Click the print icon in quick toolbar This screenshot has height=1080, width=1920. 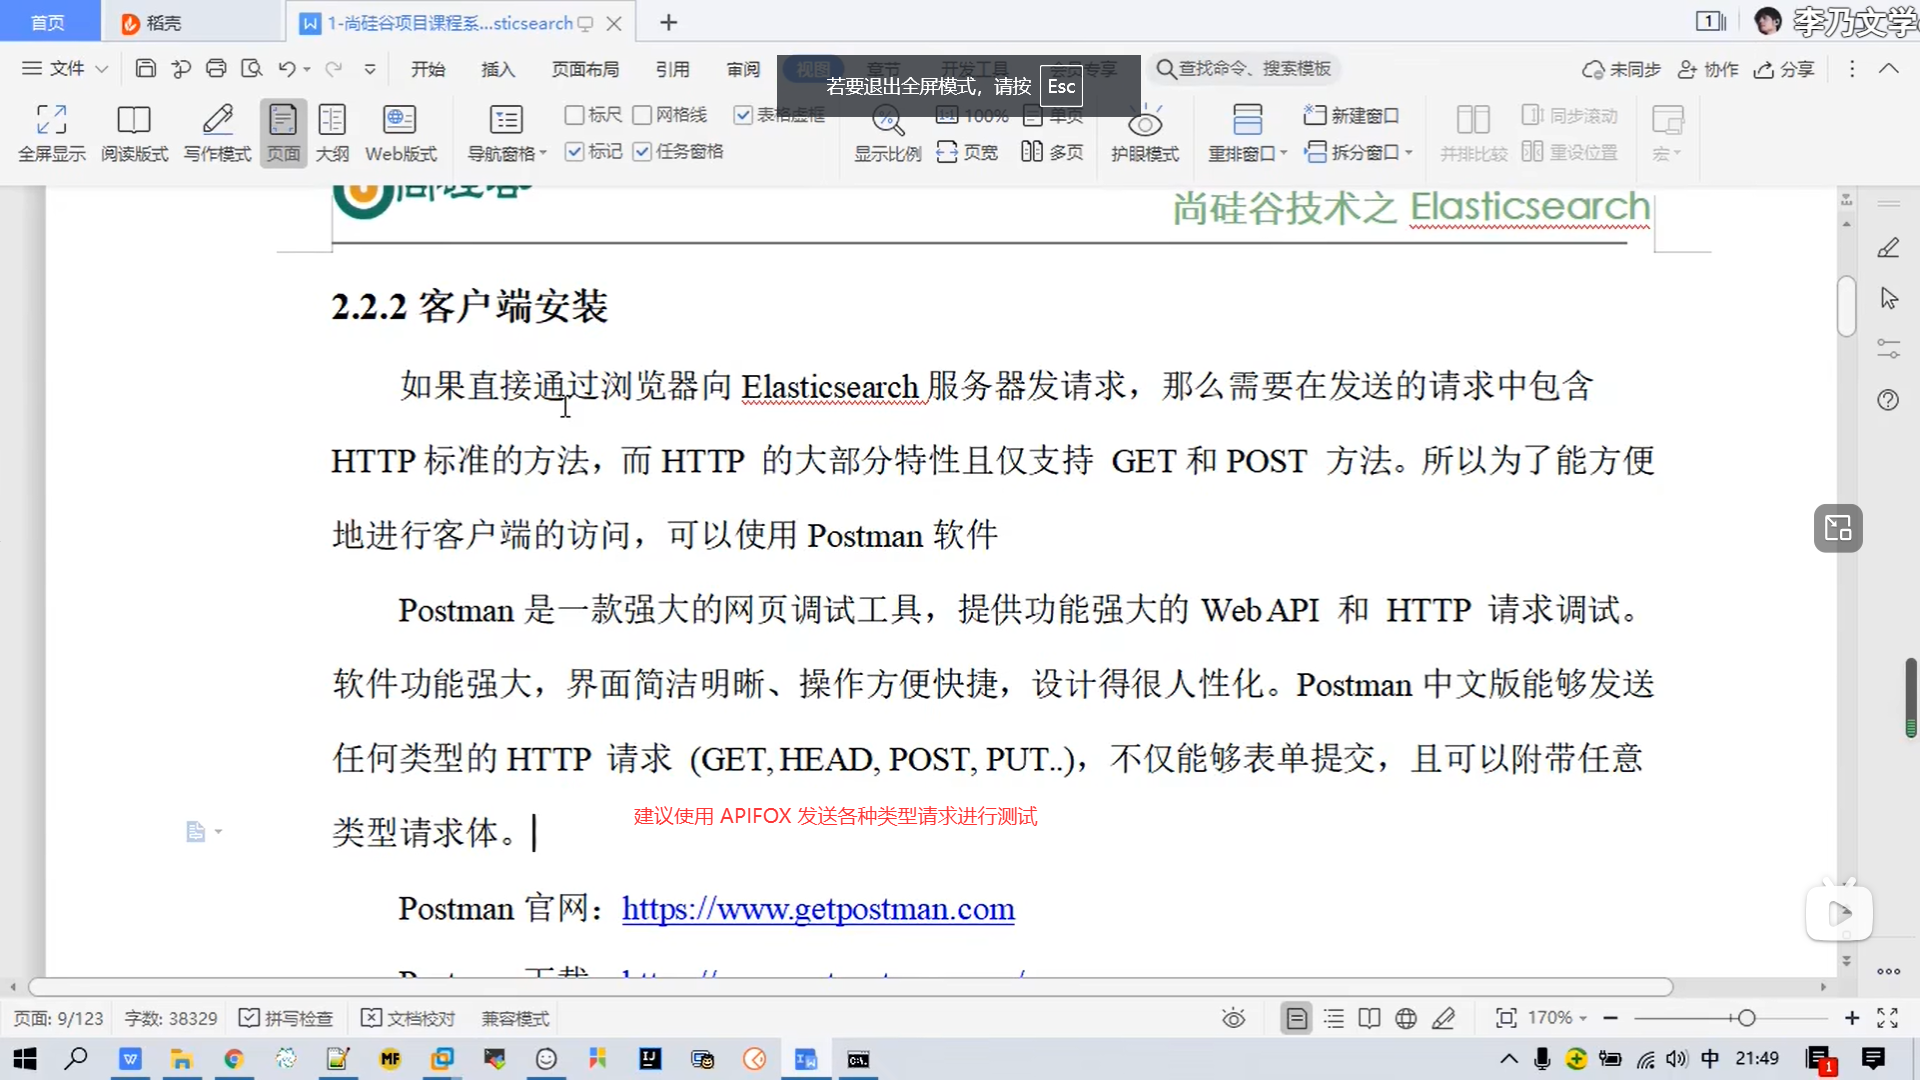tap(216, 69)
